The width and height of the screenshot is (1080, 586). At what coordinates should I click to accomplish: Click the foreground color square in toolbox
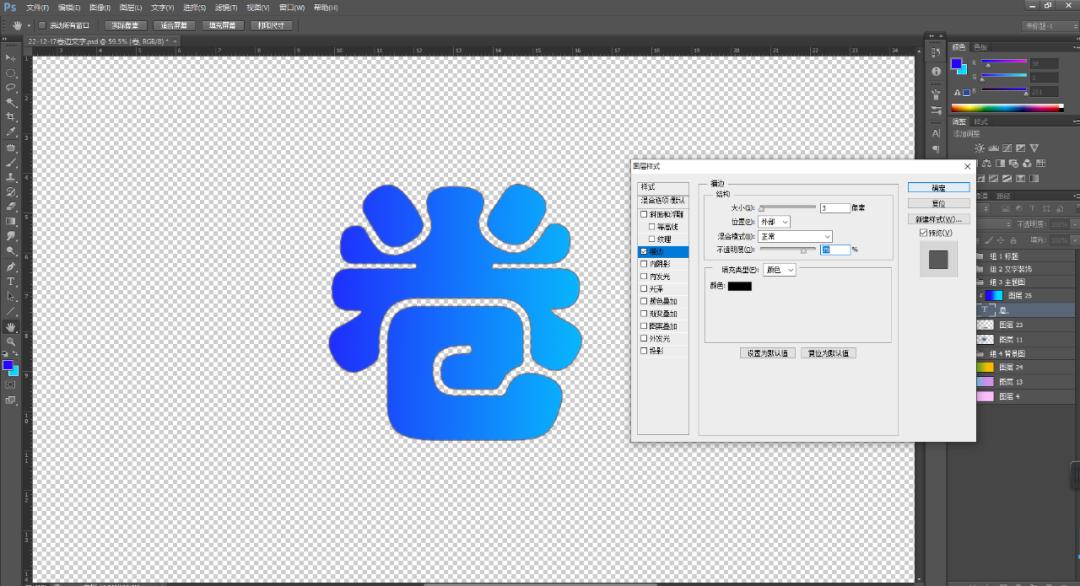point(8,366)
